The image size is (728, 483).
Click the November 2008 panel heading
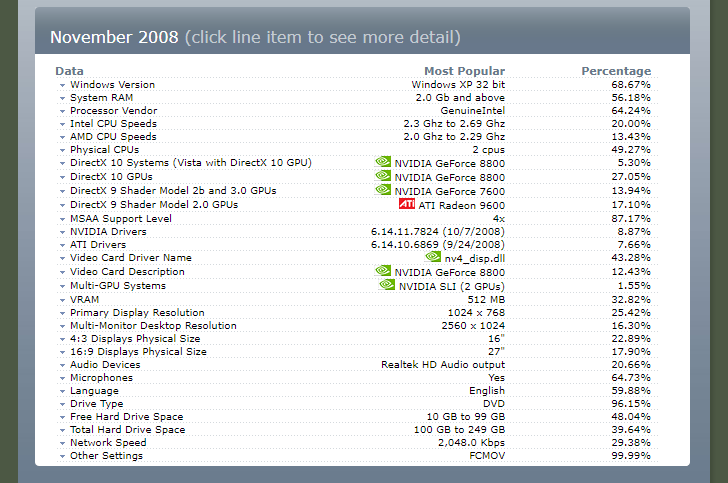tap(114, 37)
